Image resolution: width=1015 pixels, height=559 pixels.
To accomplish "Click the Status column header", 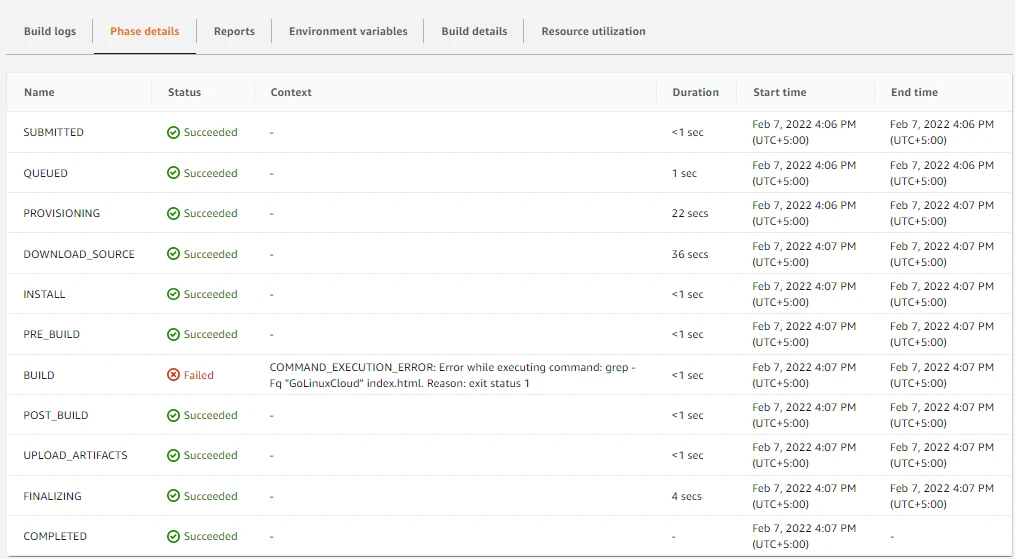I will tap(184, 92).
